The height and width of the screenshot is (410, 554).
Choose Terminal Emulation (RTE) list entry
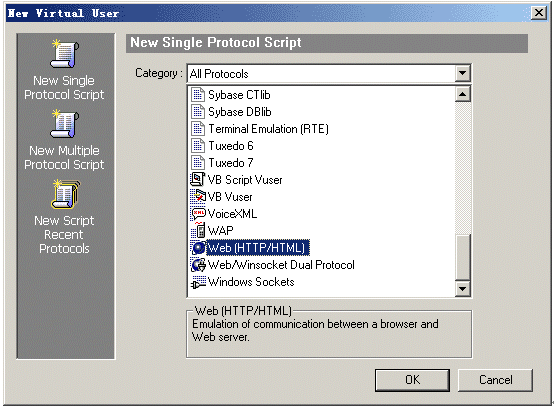tap(260, 129)
